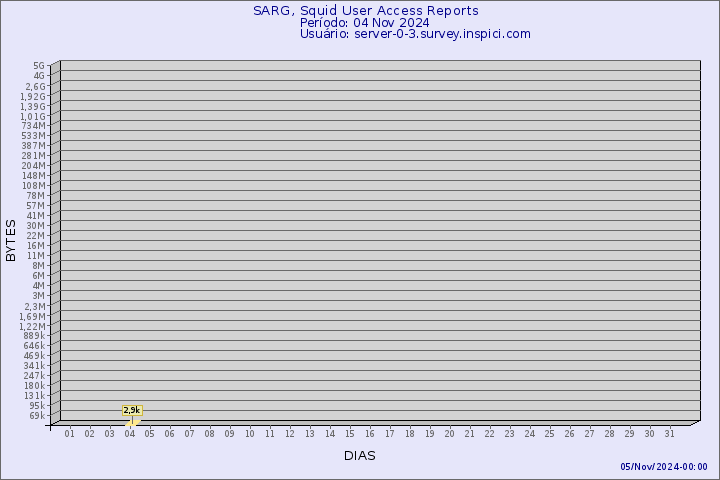
Task: Click the 387M y-axis value
Action: pos(34,146)
